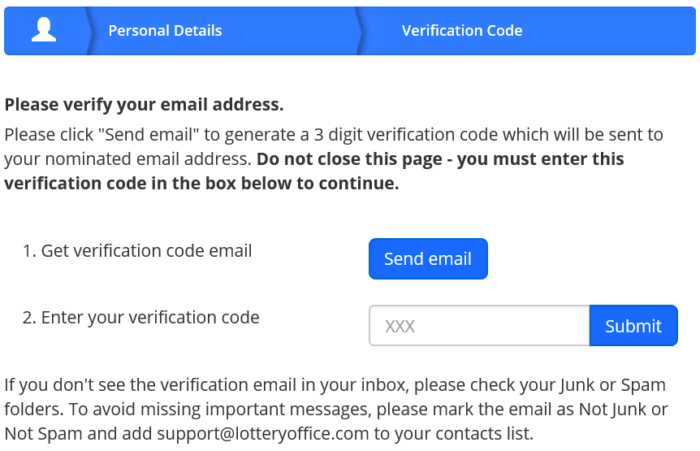Click the chevron divider before Personal Details

click(89, 30)
